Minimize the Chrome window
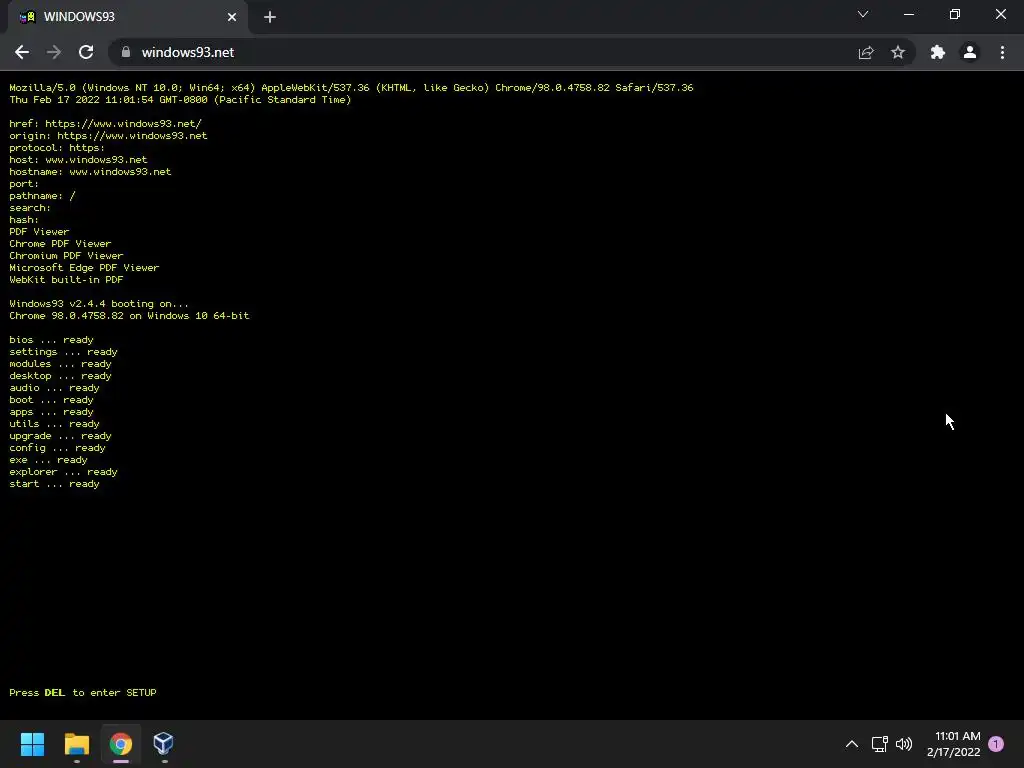 tap(909, 14)
